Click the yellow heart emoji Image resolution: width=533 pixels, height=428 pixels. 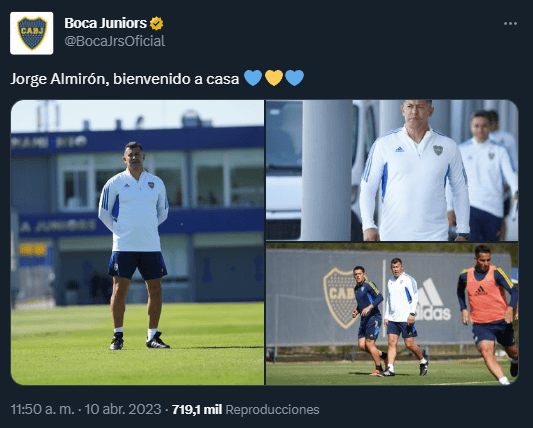pos(274,78)
